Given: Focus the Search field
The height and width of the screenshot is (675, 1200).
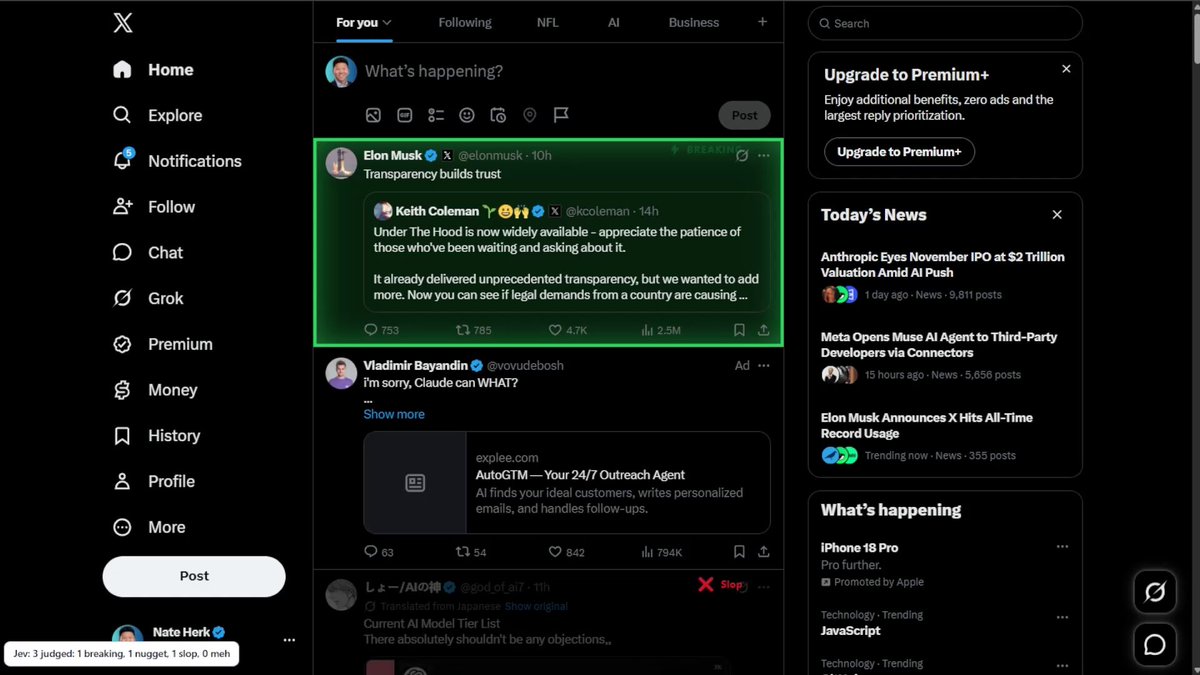Looking at the screenshot, I should coord(945,23).
